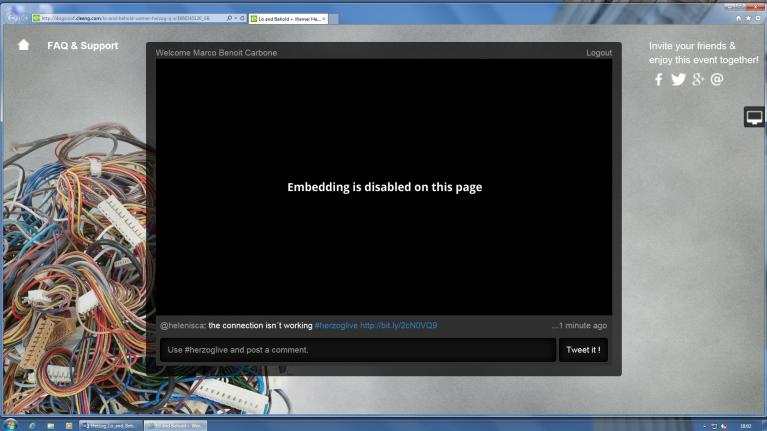Log out via the Logout link

click(x=598, y=53)
